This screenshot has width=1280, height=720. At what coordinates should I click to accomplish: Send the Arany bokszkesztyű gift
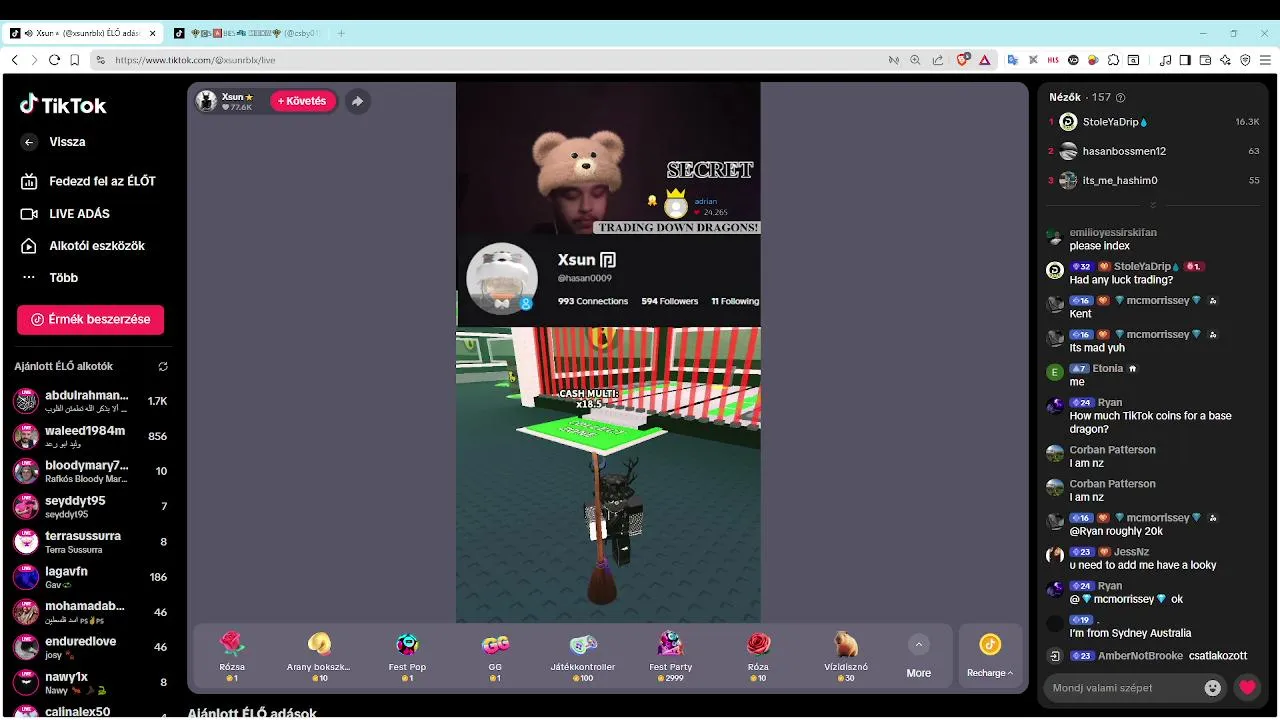(319, 657)
